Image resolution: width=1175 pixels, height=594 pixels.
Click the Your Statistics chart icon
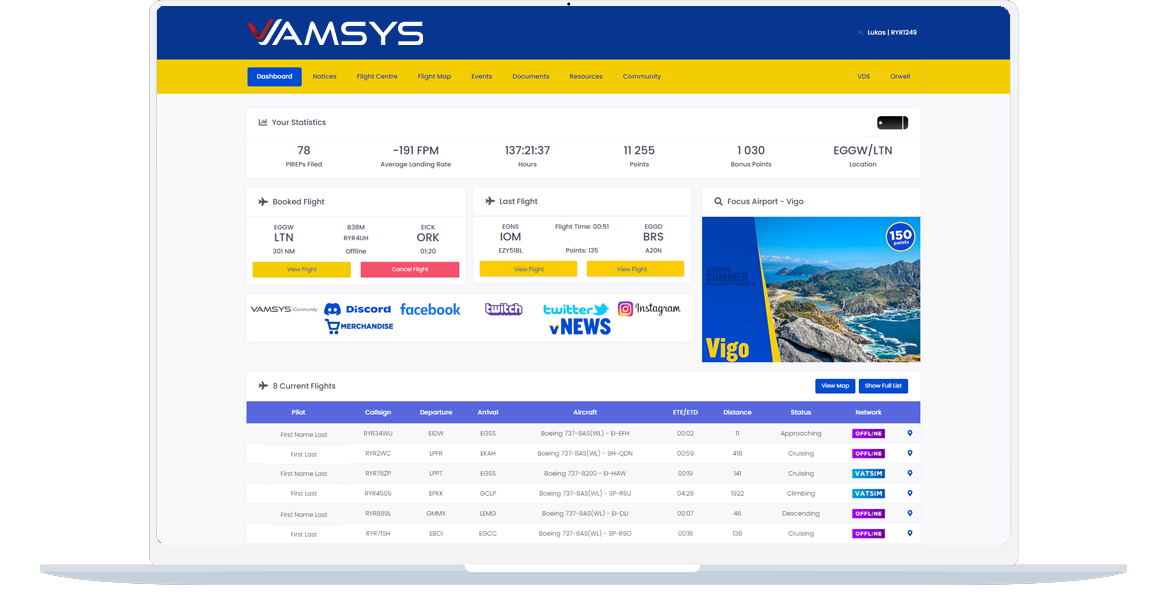click(263, 122)
